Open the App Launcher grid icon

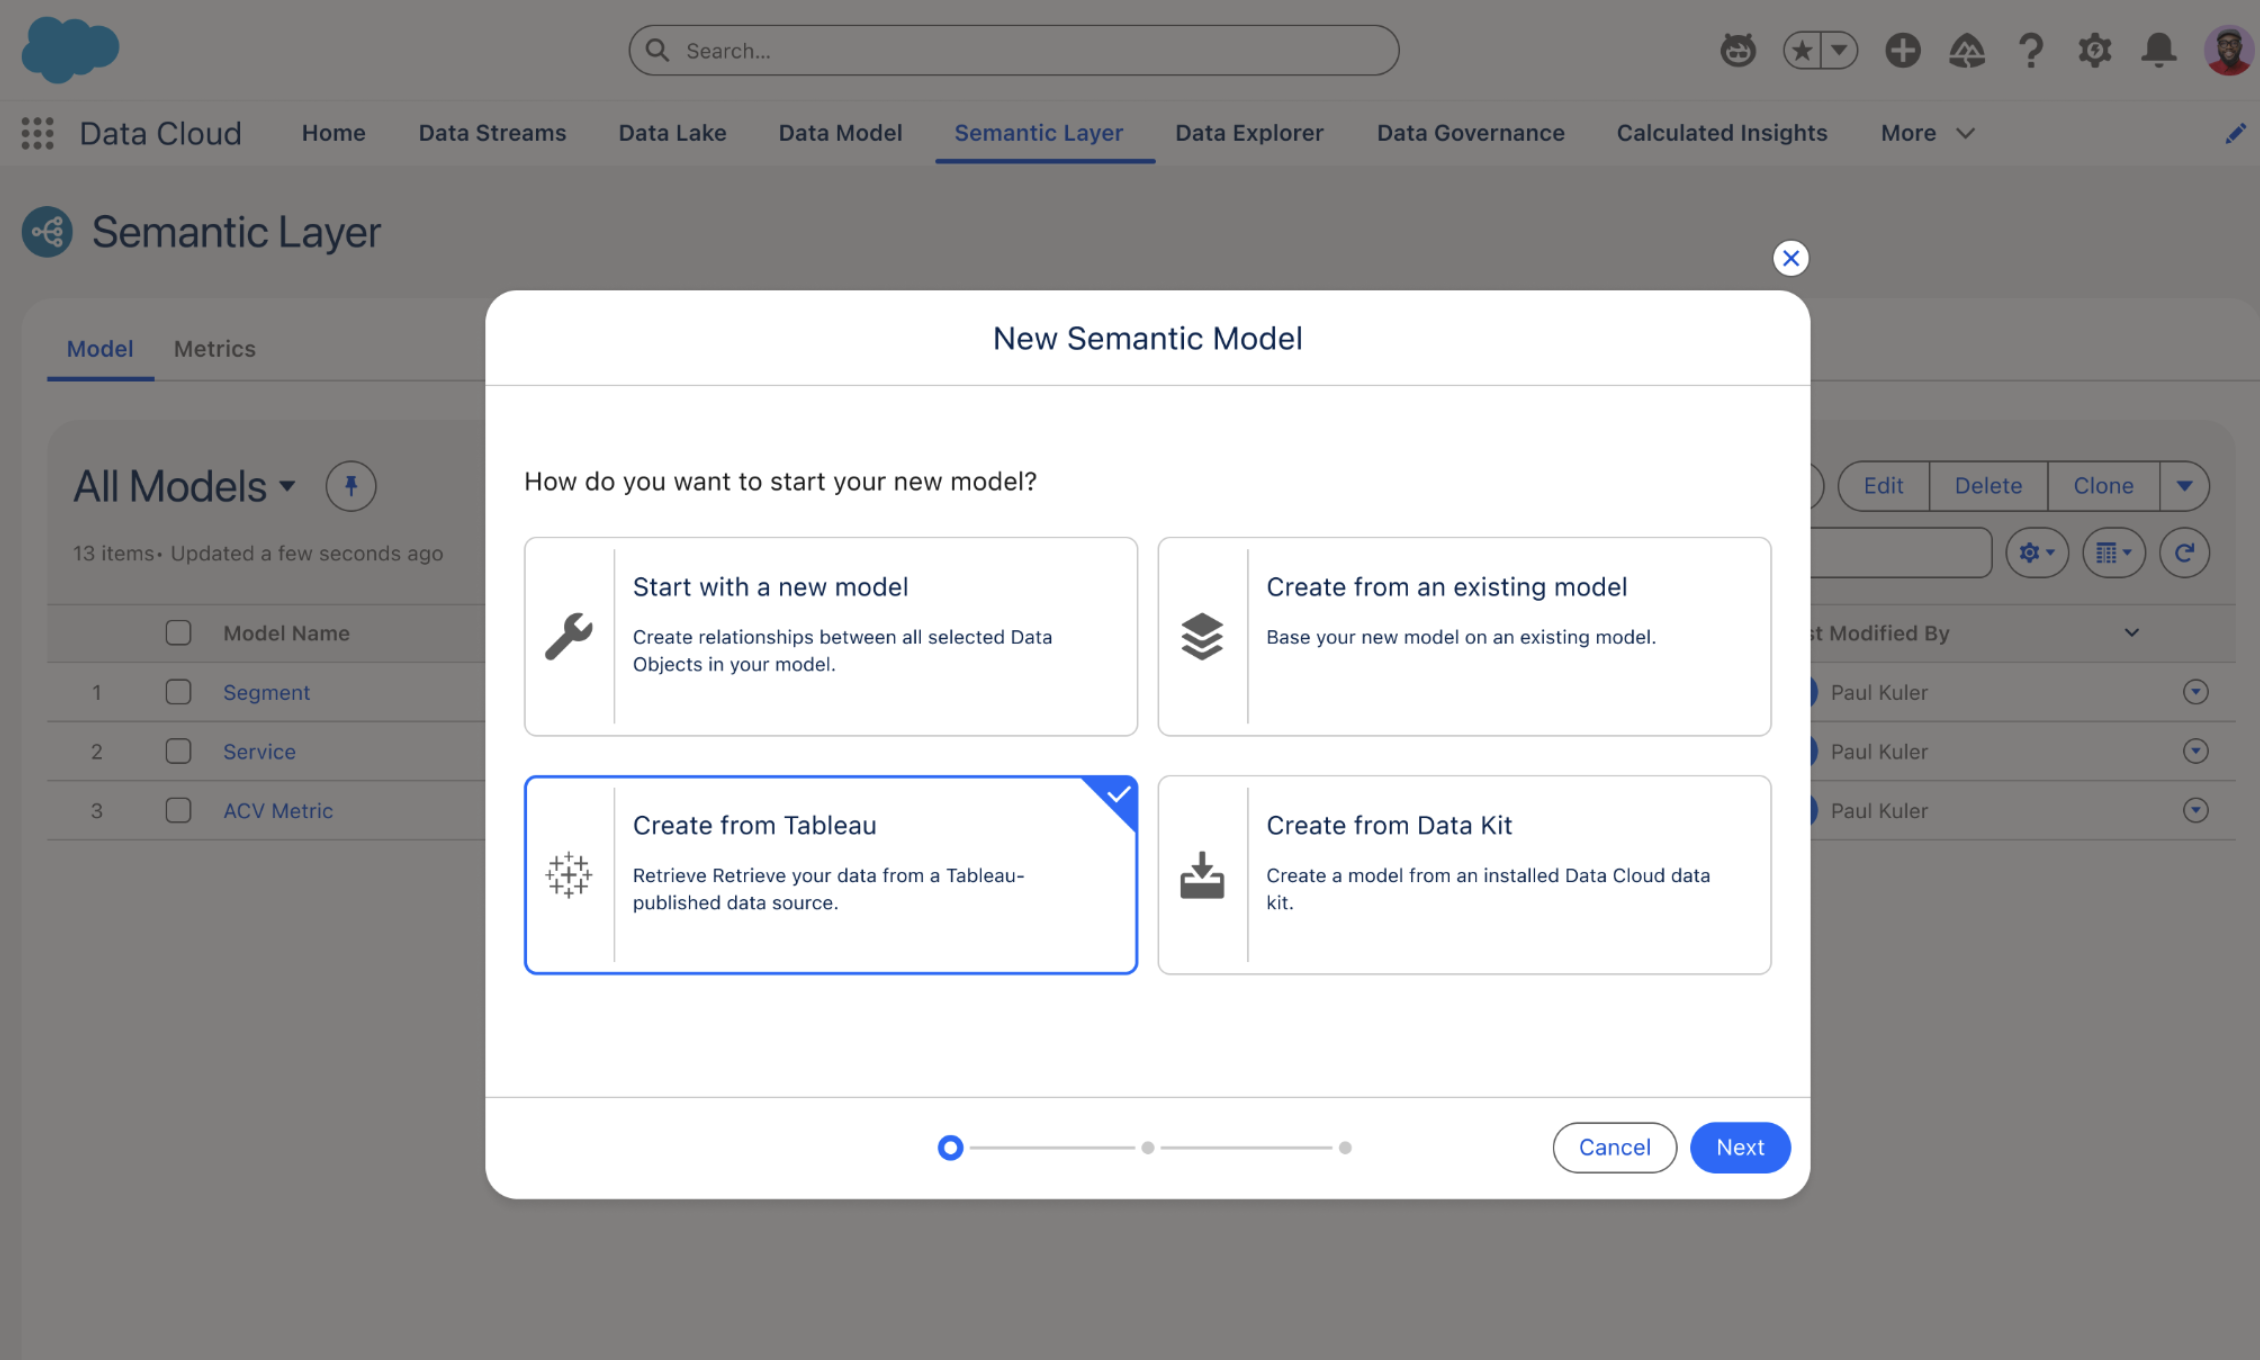click(x=37, y=133)
